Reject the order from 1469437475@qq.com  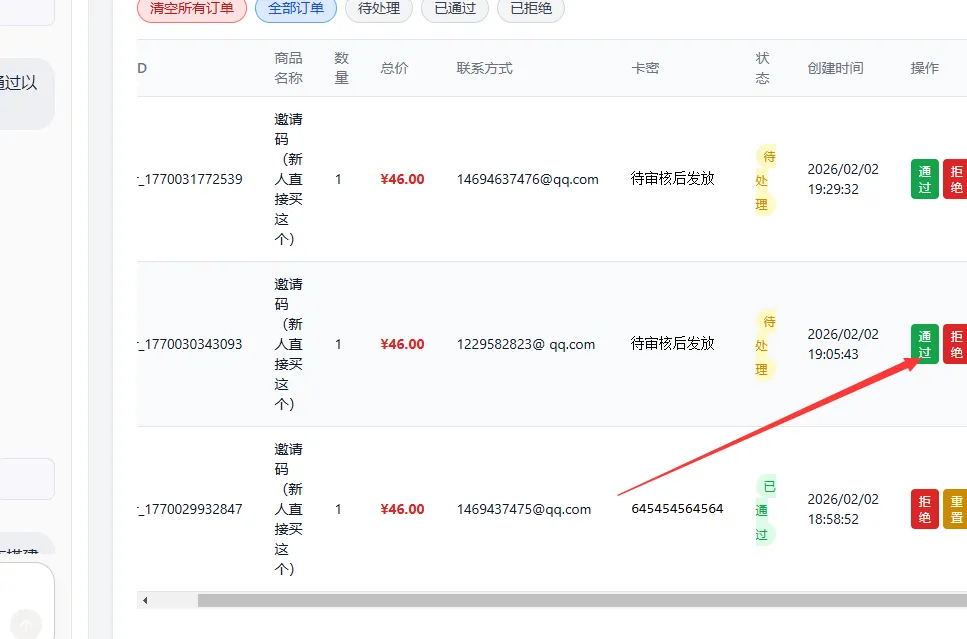tap(924, 509)
